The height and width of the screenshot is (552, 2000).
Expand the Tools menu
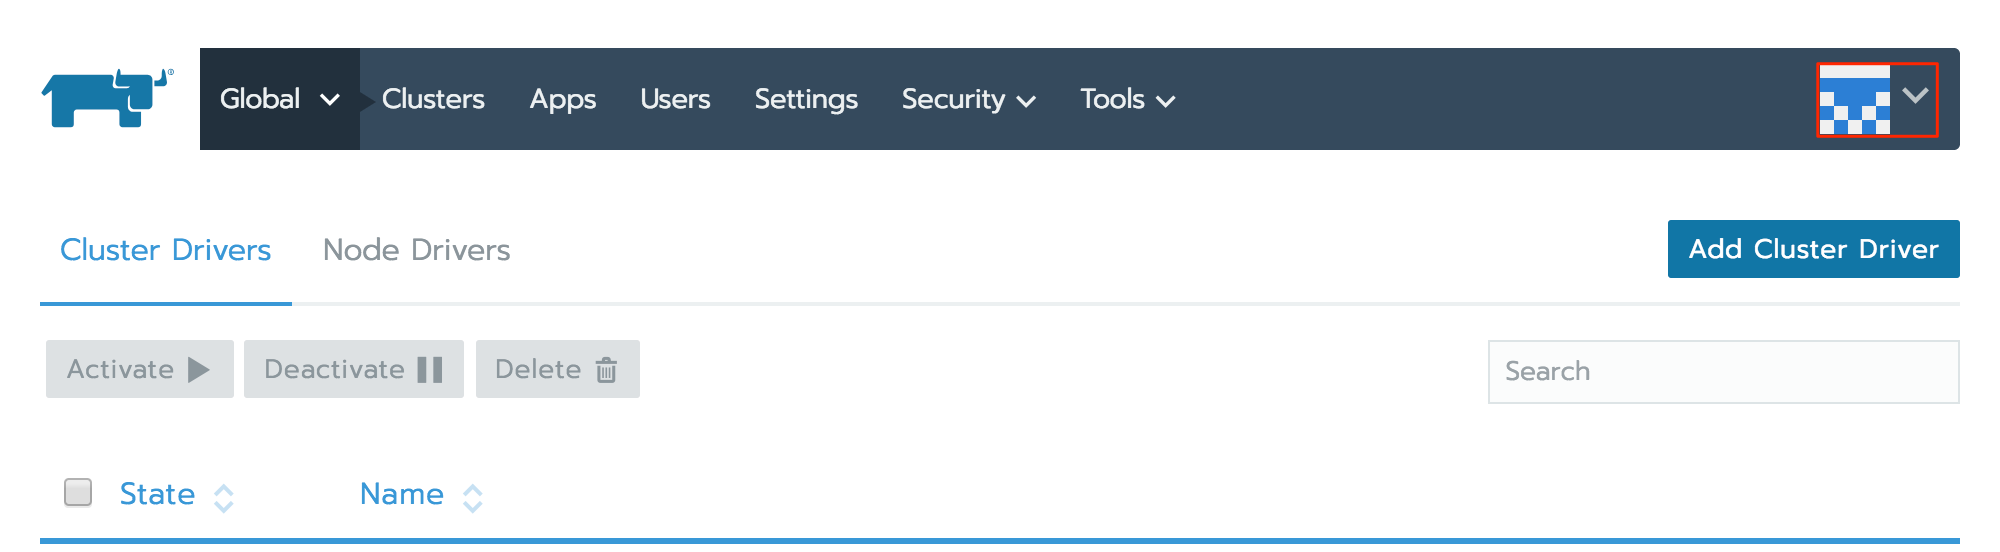(1126, 99)
